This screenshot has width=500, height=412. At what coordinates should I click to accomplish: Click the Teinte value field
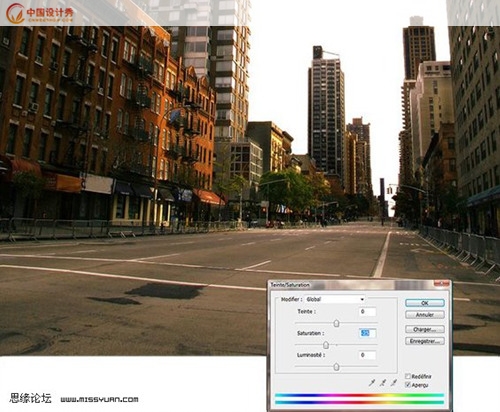(367, 312)
